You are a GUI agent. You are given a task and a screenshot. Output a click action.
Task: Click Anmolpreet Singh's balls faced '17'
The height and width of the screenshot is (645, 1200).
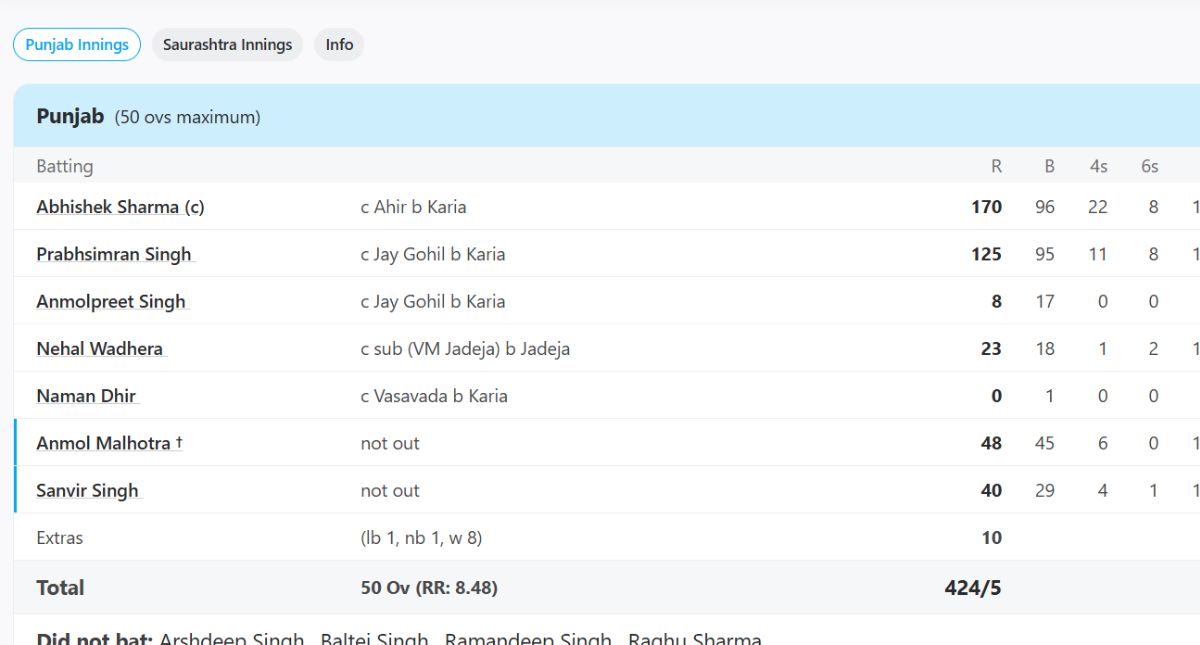[x=1045, y=301]
